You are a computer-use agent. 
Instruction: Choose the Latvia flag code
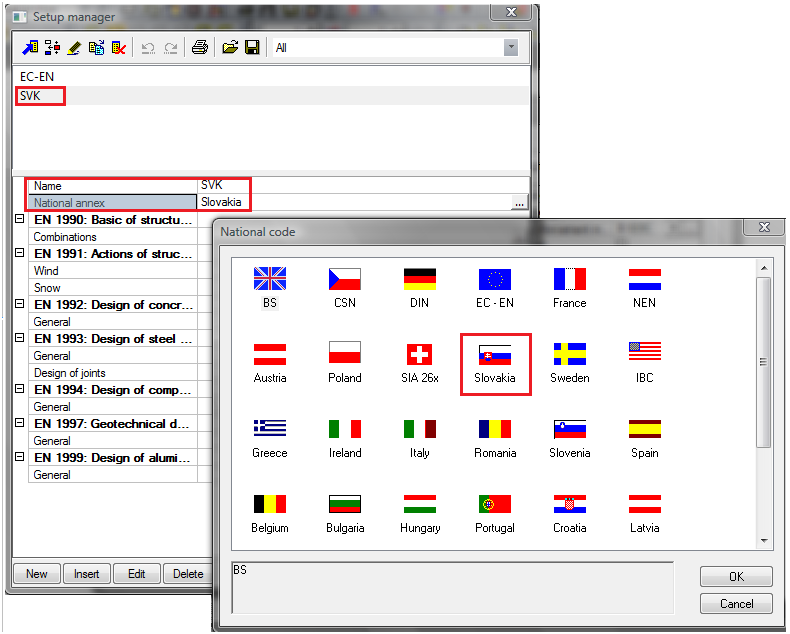644,513
